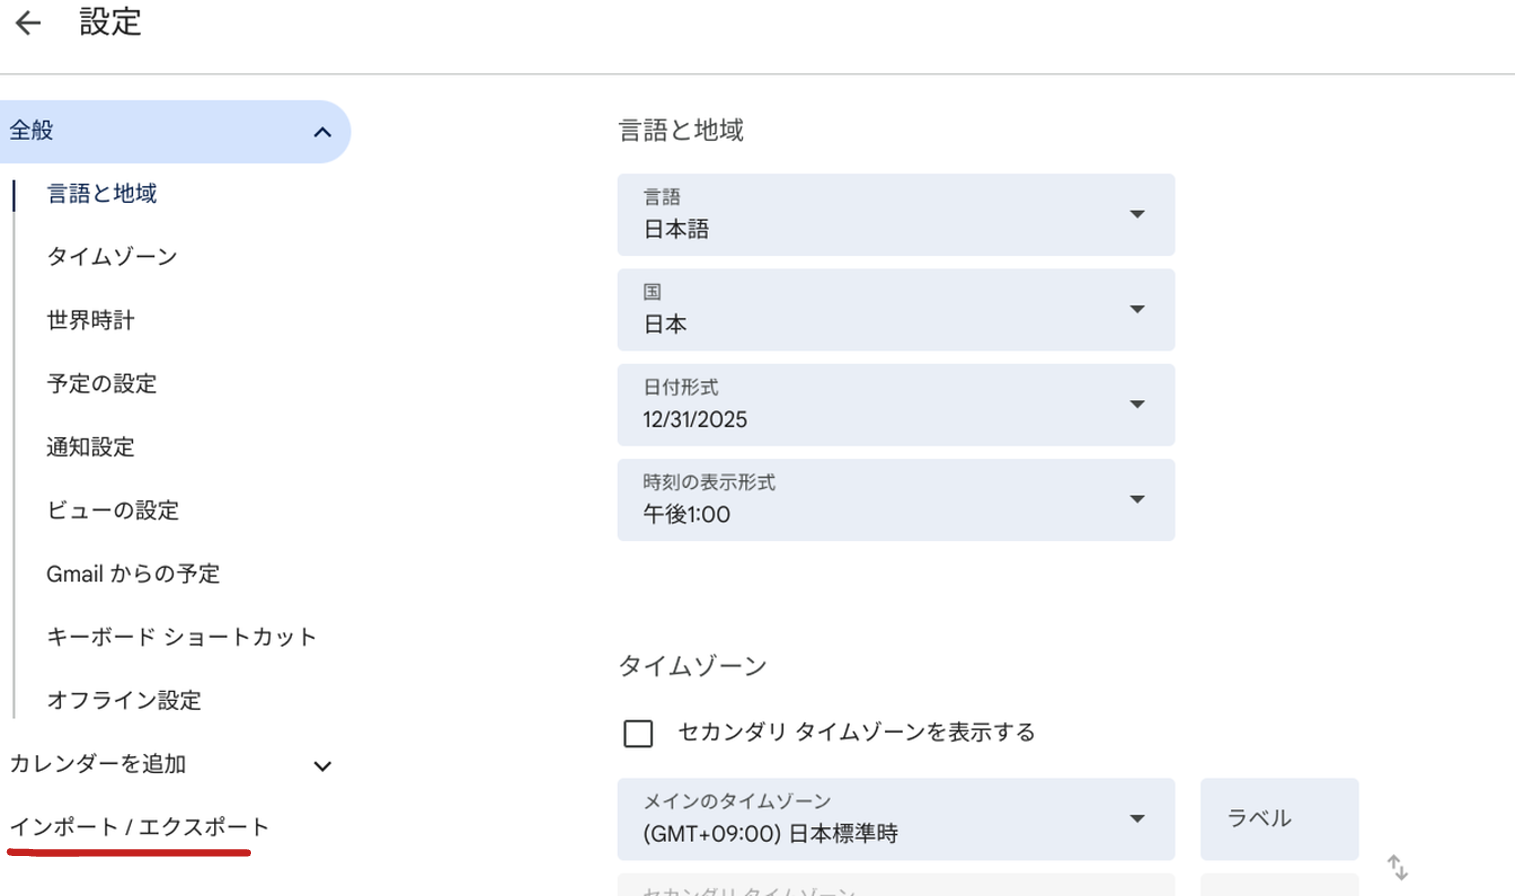
Task: Open the 言語 dropdown showing 日本語
Action: [895, 215]
